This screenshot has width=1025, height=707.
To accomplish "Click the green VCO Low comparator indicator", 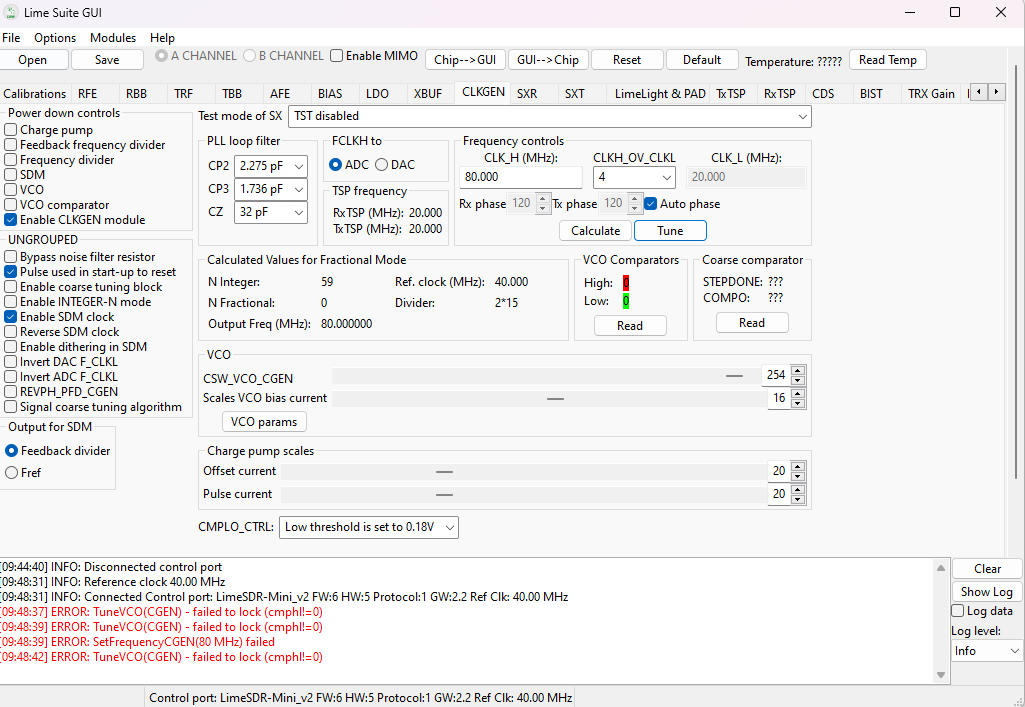I will coord(626,301).
